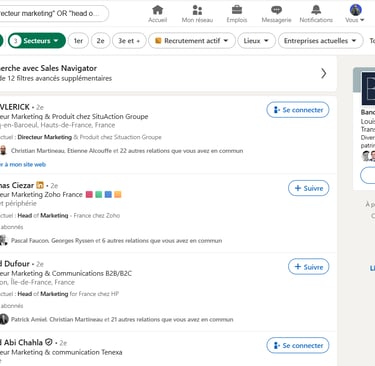Toggle the 3e et + filter

click(129, 41)
